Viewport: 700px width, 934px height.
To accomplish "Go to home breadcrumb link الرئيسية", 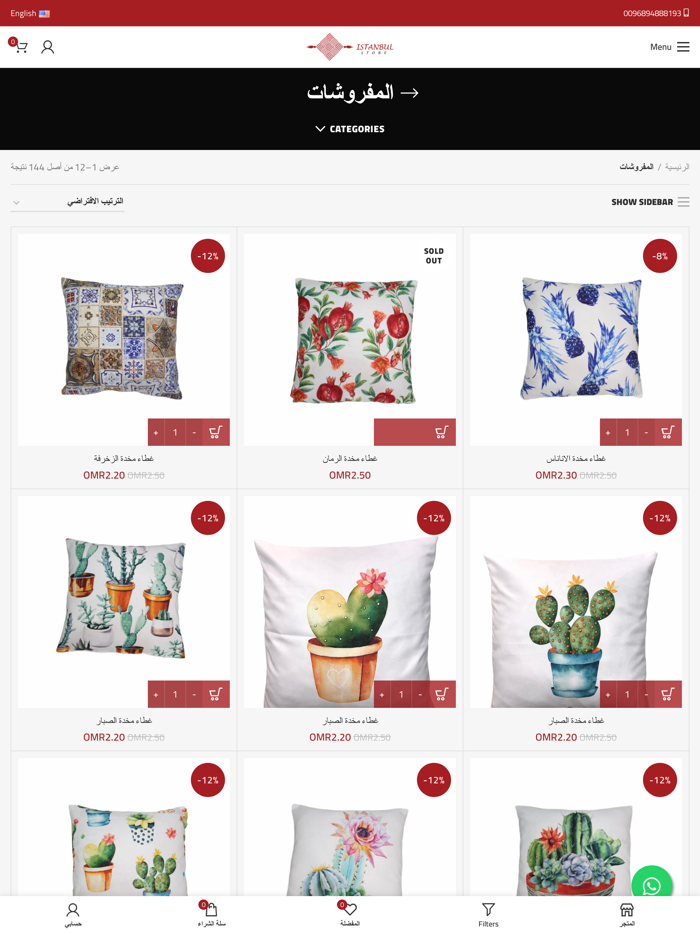I will [x=677, y=167].
